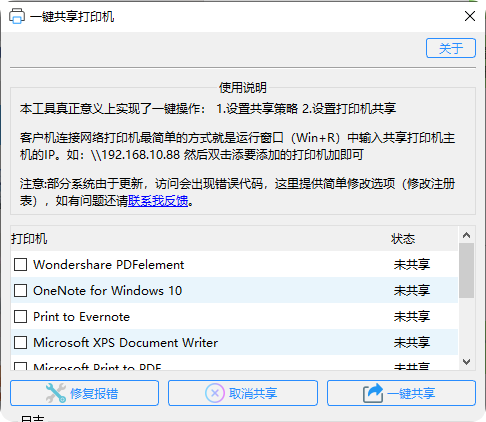Check the Wondershare PDFelement checkbox
486x422 pixels.
tap(21, 265)
